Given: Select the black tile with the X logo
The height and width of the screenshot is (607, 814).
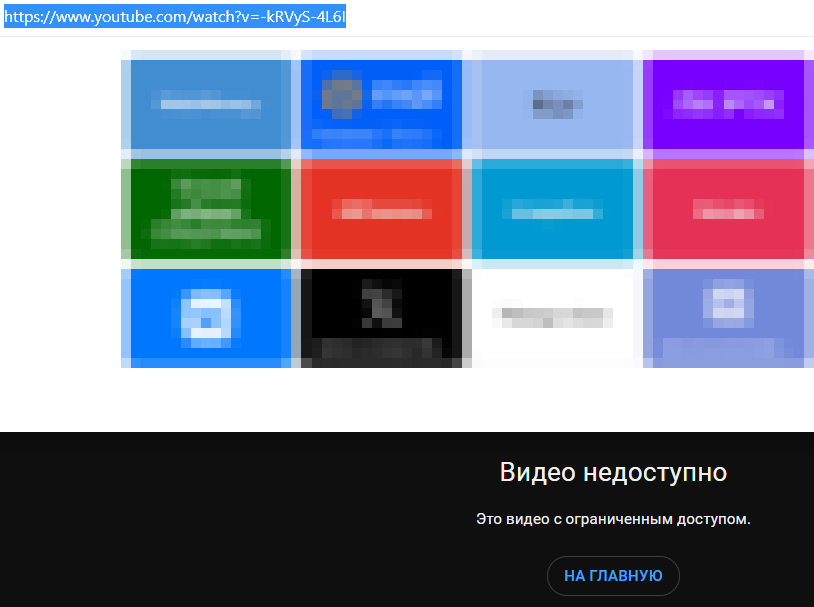Looking at the screenshot, I should [381, 317].
